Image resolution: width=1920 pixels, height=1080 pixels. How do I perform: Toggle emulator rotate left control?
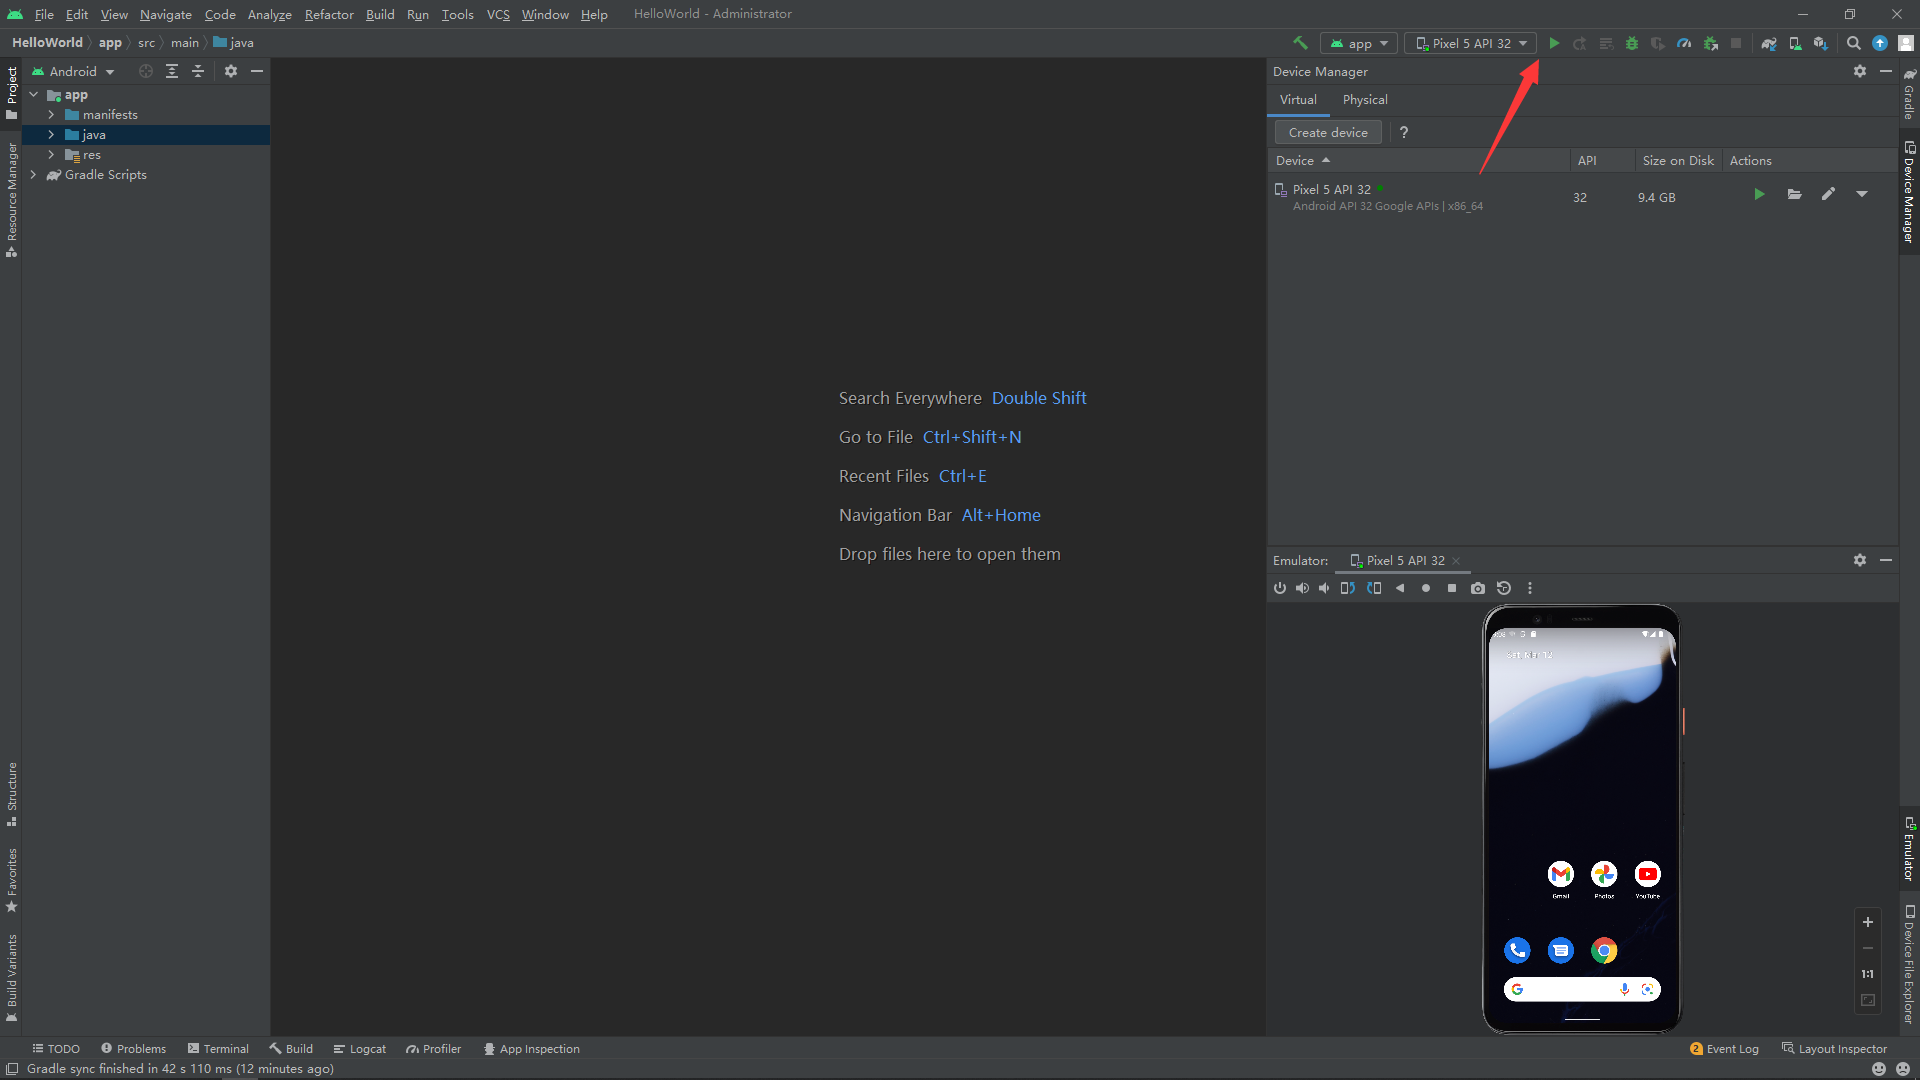point(1348,588)
